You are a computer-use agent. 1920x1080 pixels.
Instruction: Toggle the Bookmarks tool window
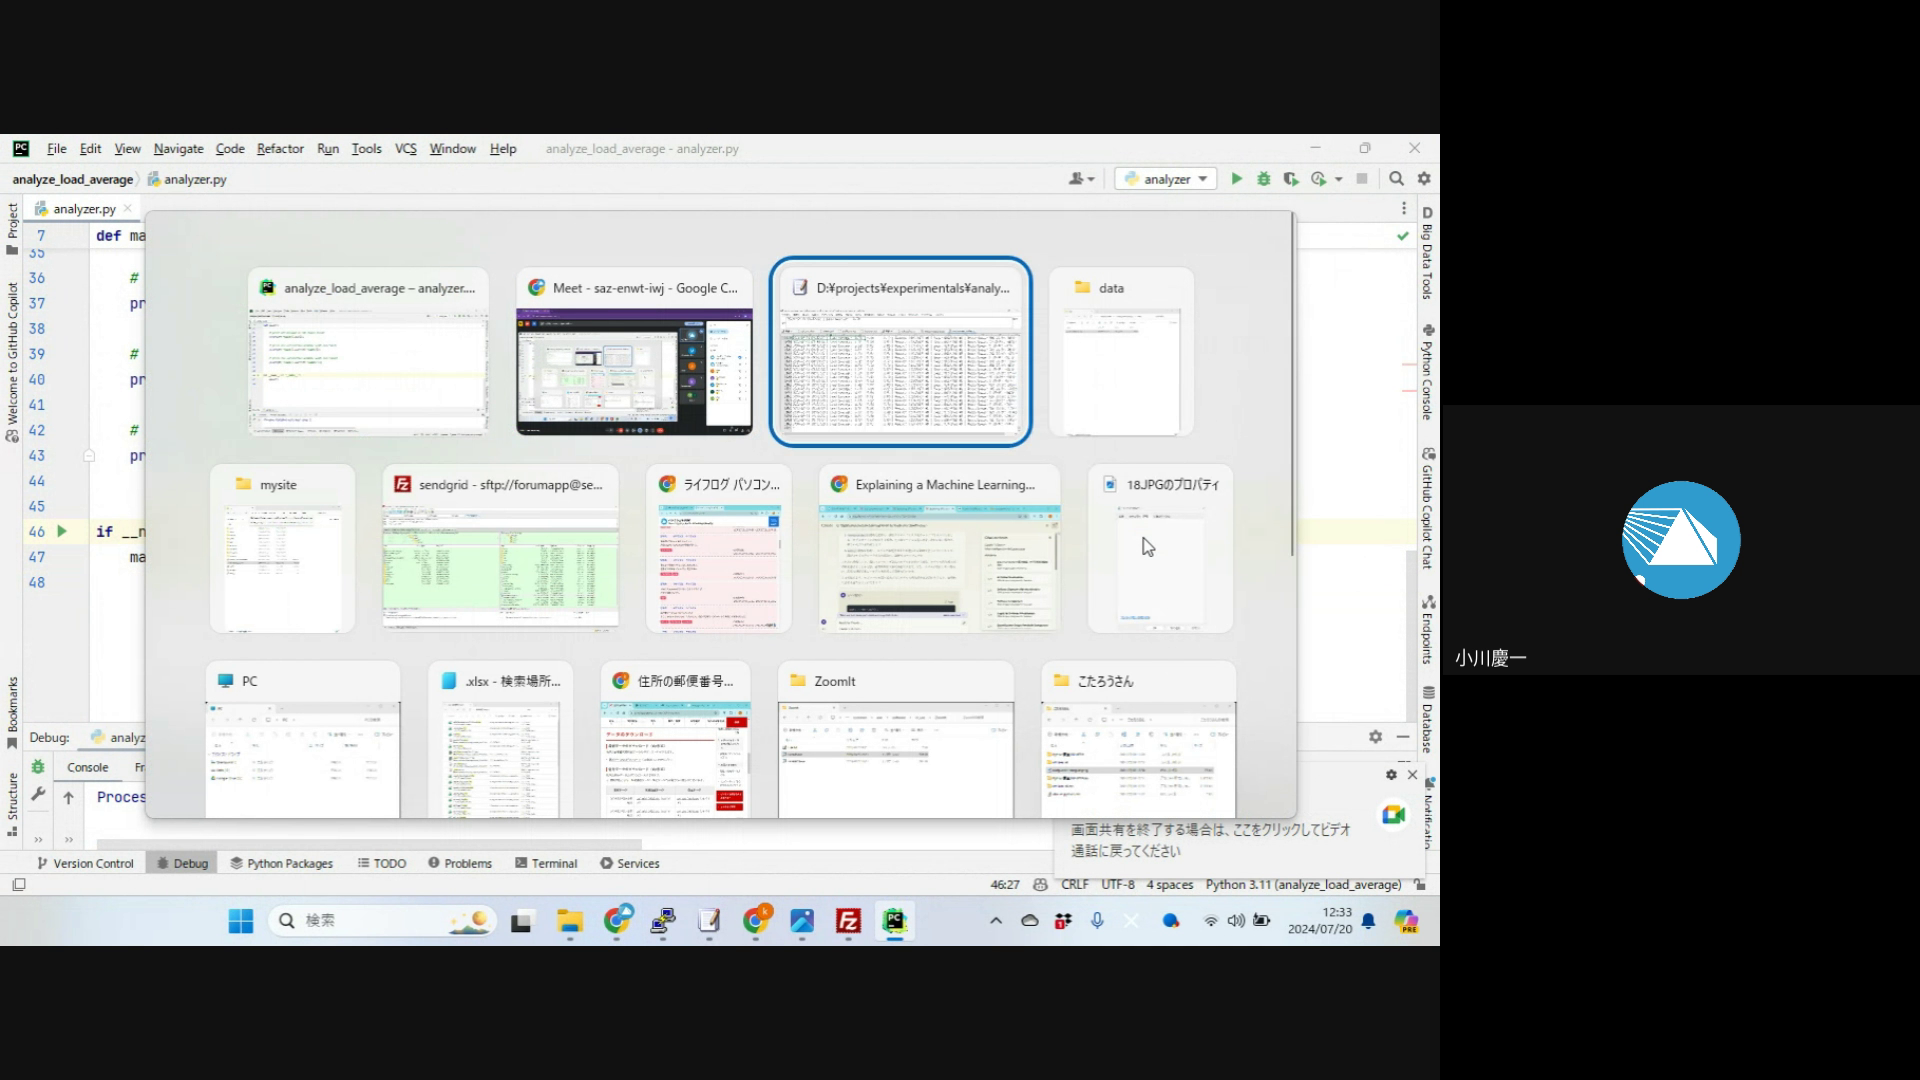12,711
